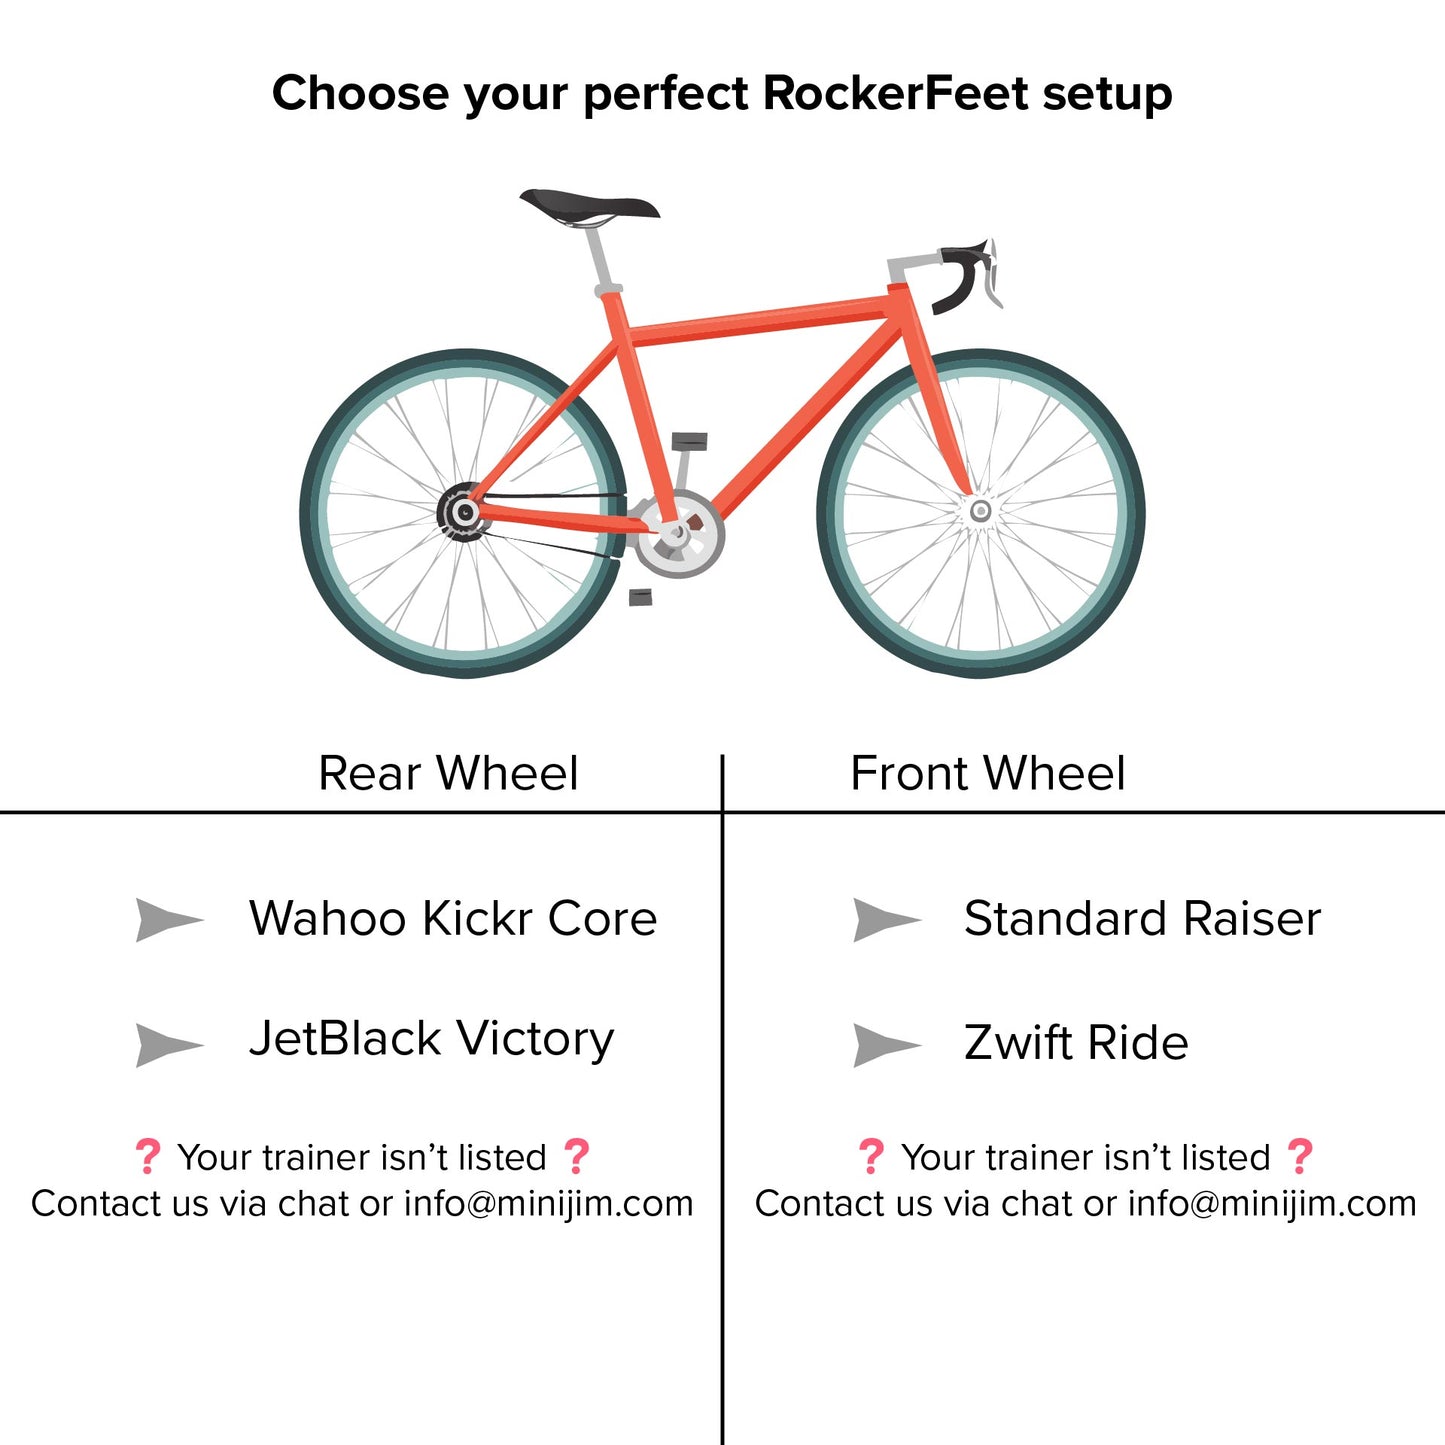Click the arrow icon beside Wahoo Kickr Core
The width and height of the screenshot is (1445, 1445).
coord(169,920)
